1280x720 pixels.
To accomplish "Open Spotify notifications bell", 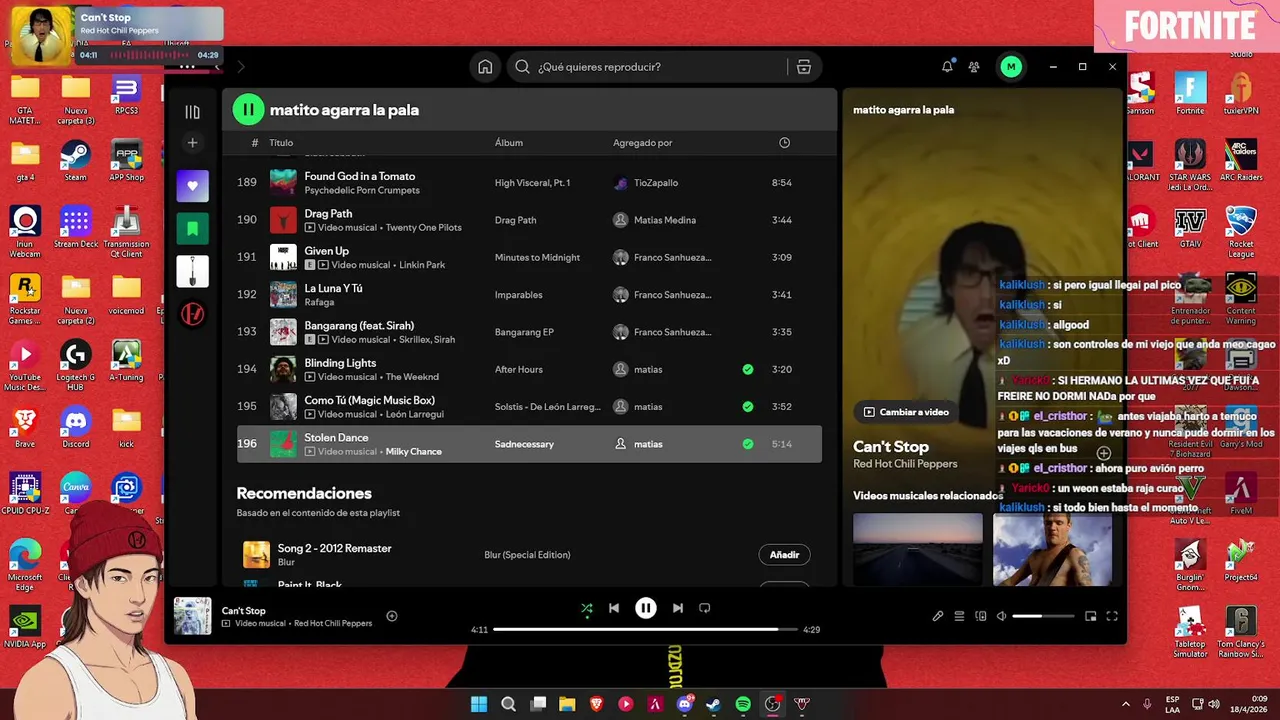I will (947, 67).
